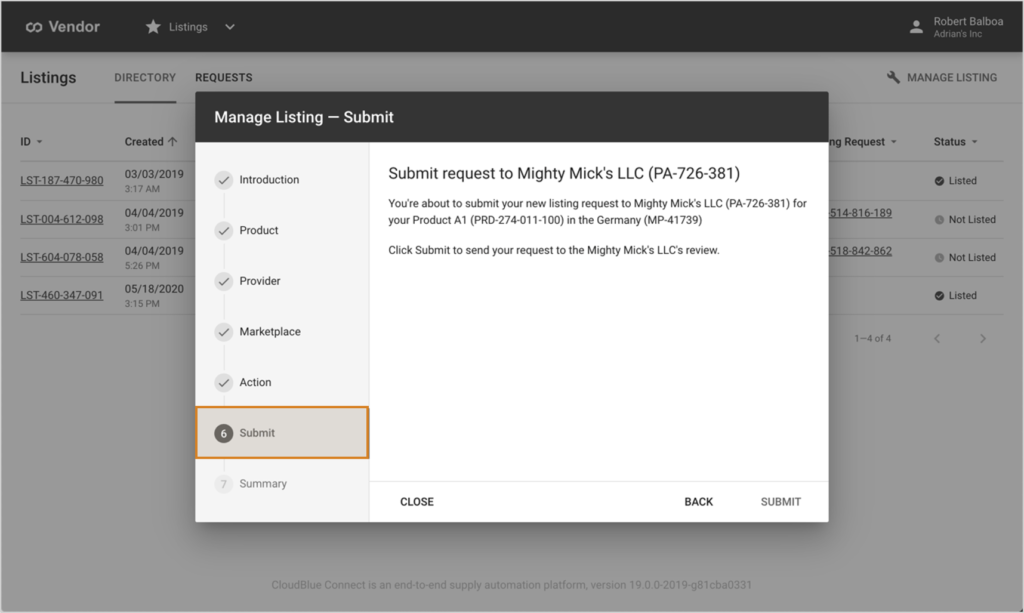Open the Listings module dropdown chevron
This screenshot has width=1024, height=613.
(x=230, y=27)
